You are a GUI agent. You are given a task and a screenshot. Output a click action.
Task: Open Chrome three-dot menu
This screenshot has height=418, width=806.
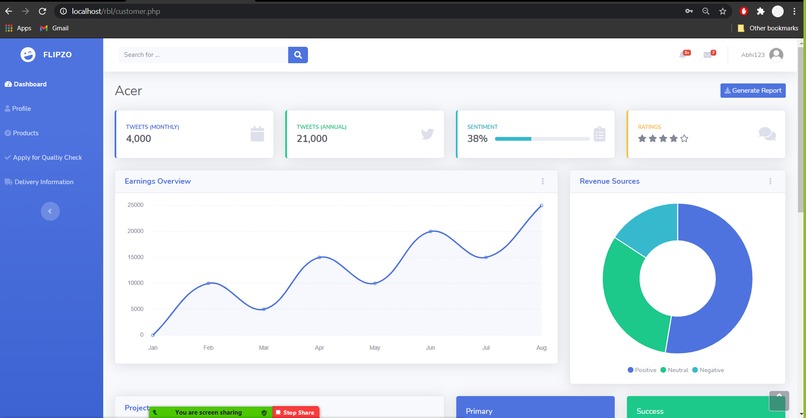(795, 11)
